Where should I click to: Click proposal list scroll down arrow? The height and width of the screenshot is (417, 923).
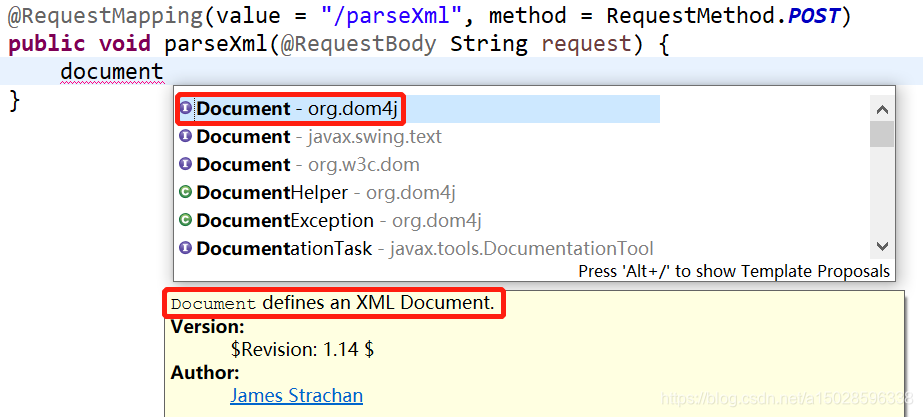882,246
